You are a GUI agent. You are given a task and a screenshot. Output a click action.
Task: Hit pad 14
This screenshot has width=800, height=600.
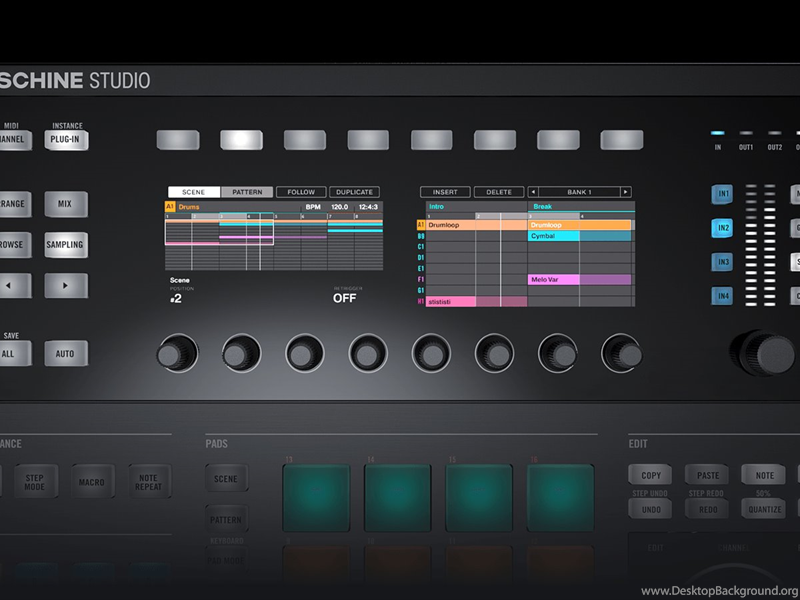click(x=397, y=498)
